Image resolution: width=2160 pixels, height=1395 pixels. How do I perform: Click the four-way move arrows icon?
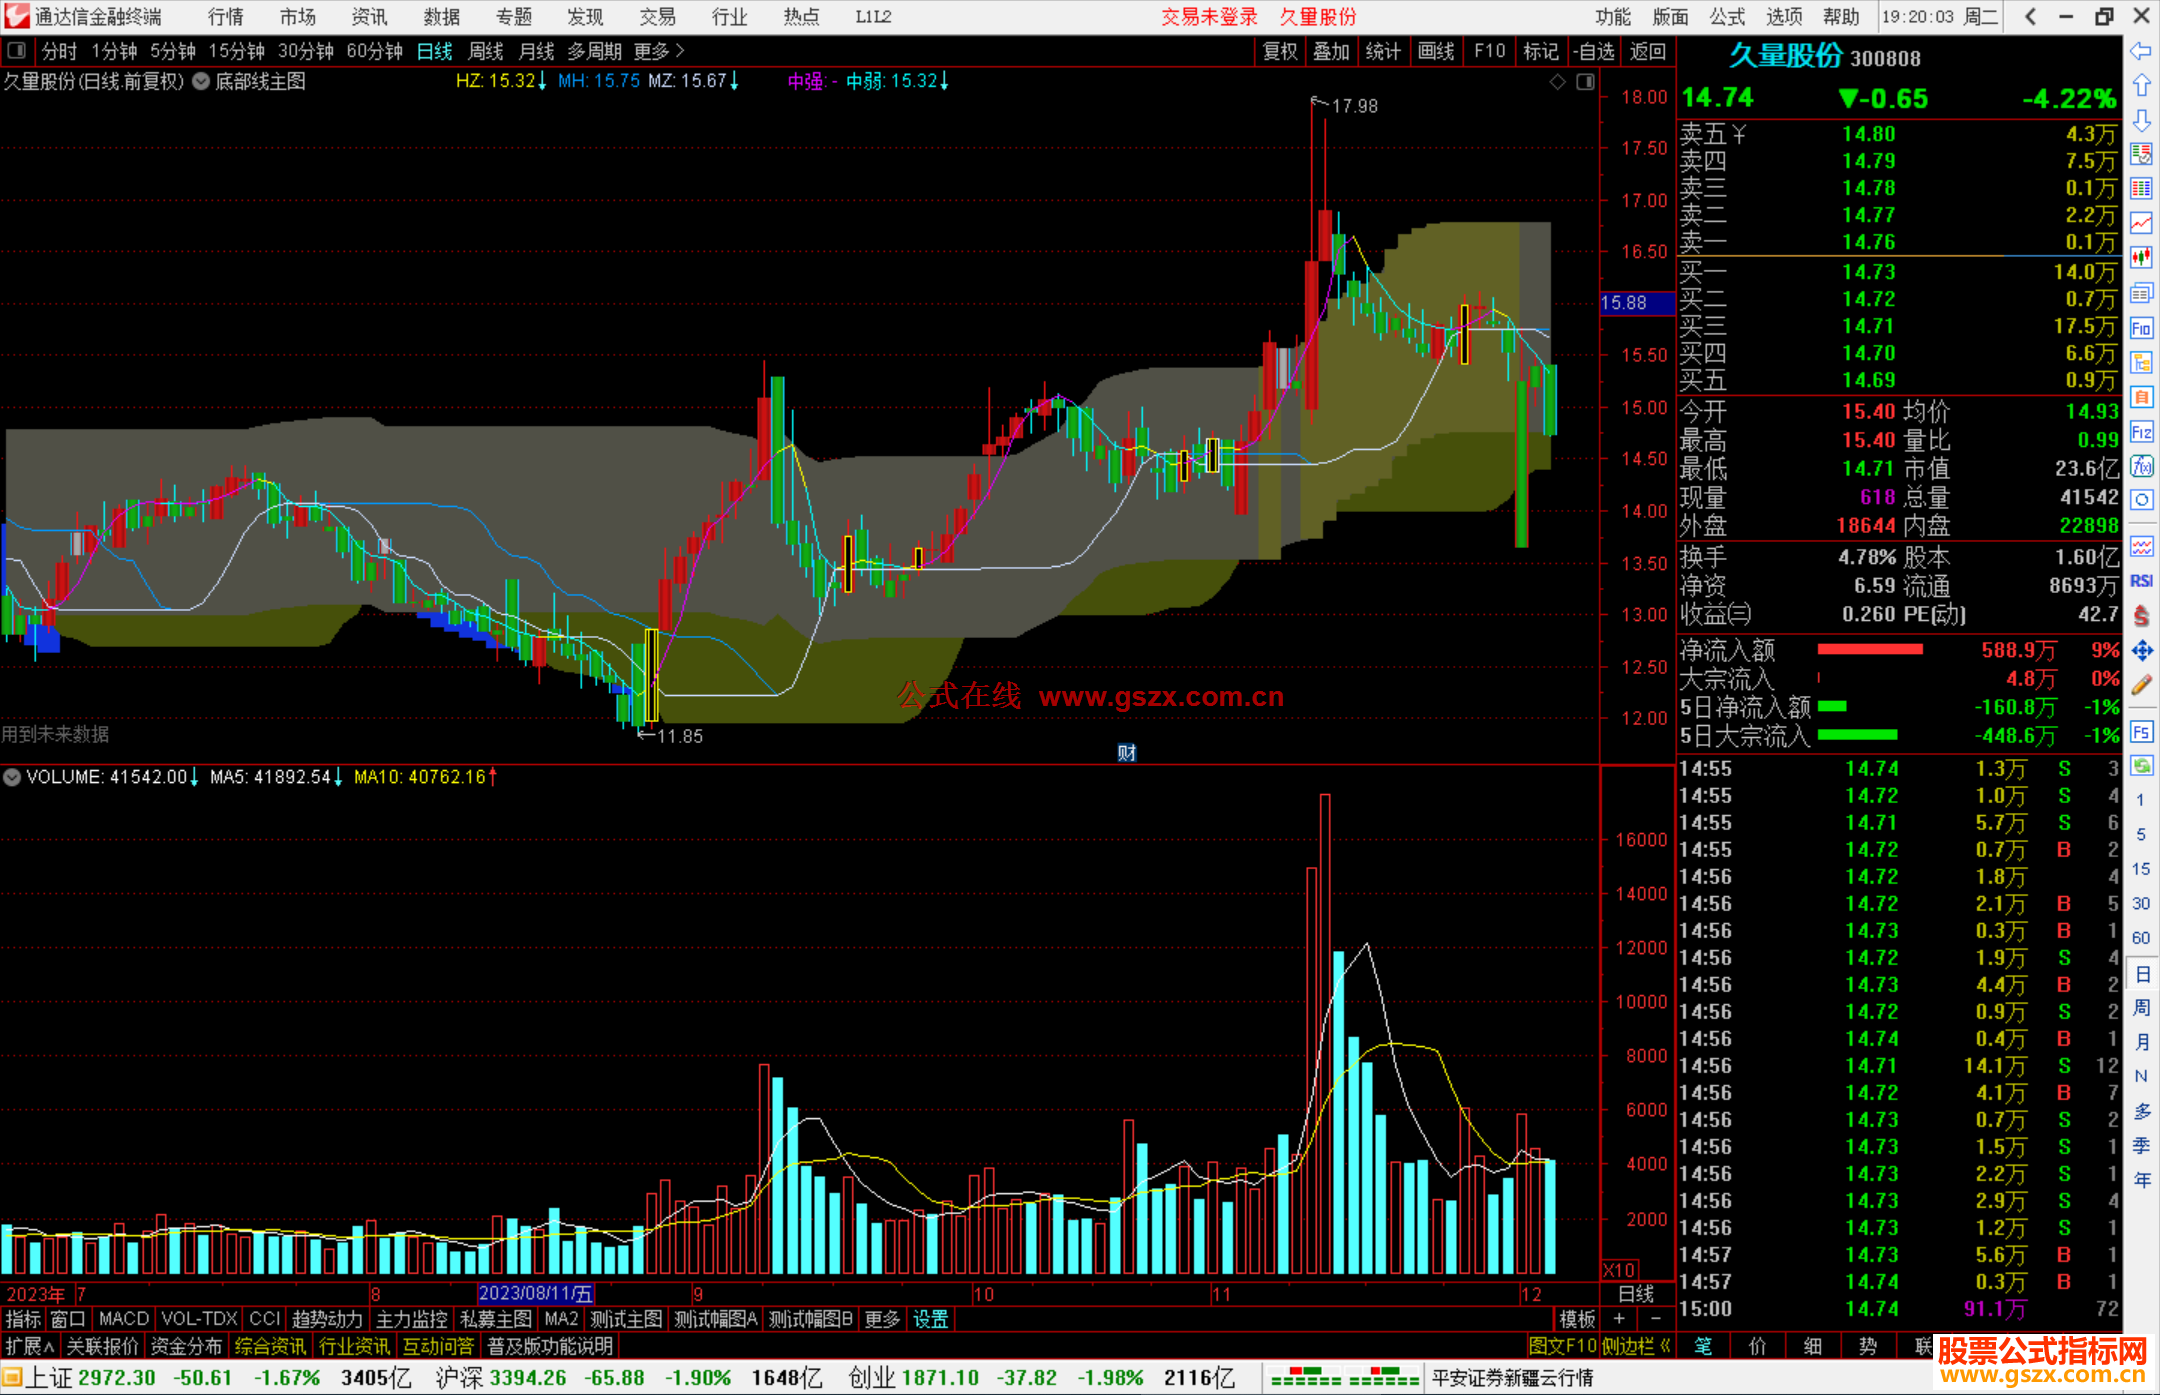click(2141, 651)
